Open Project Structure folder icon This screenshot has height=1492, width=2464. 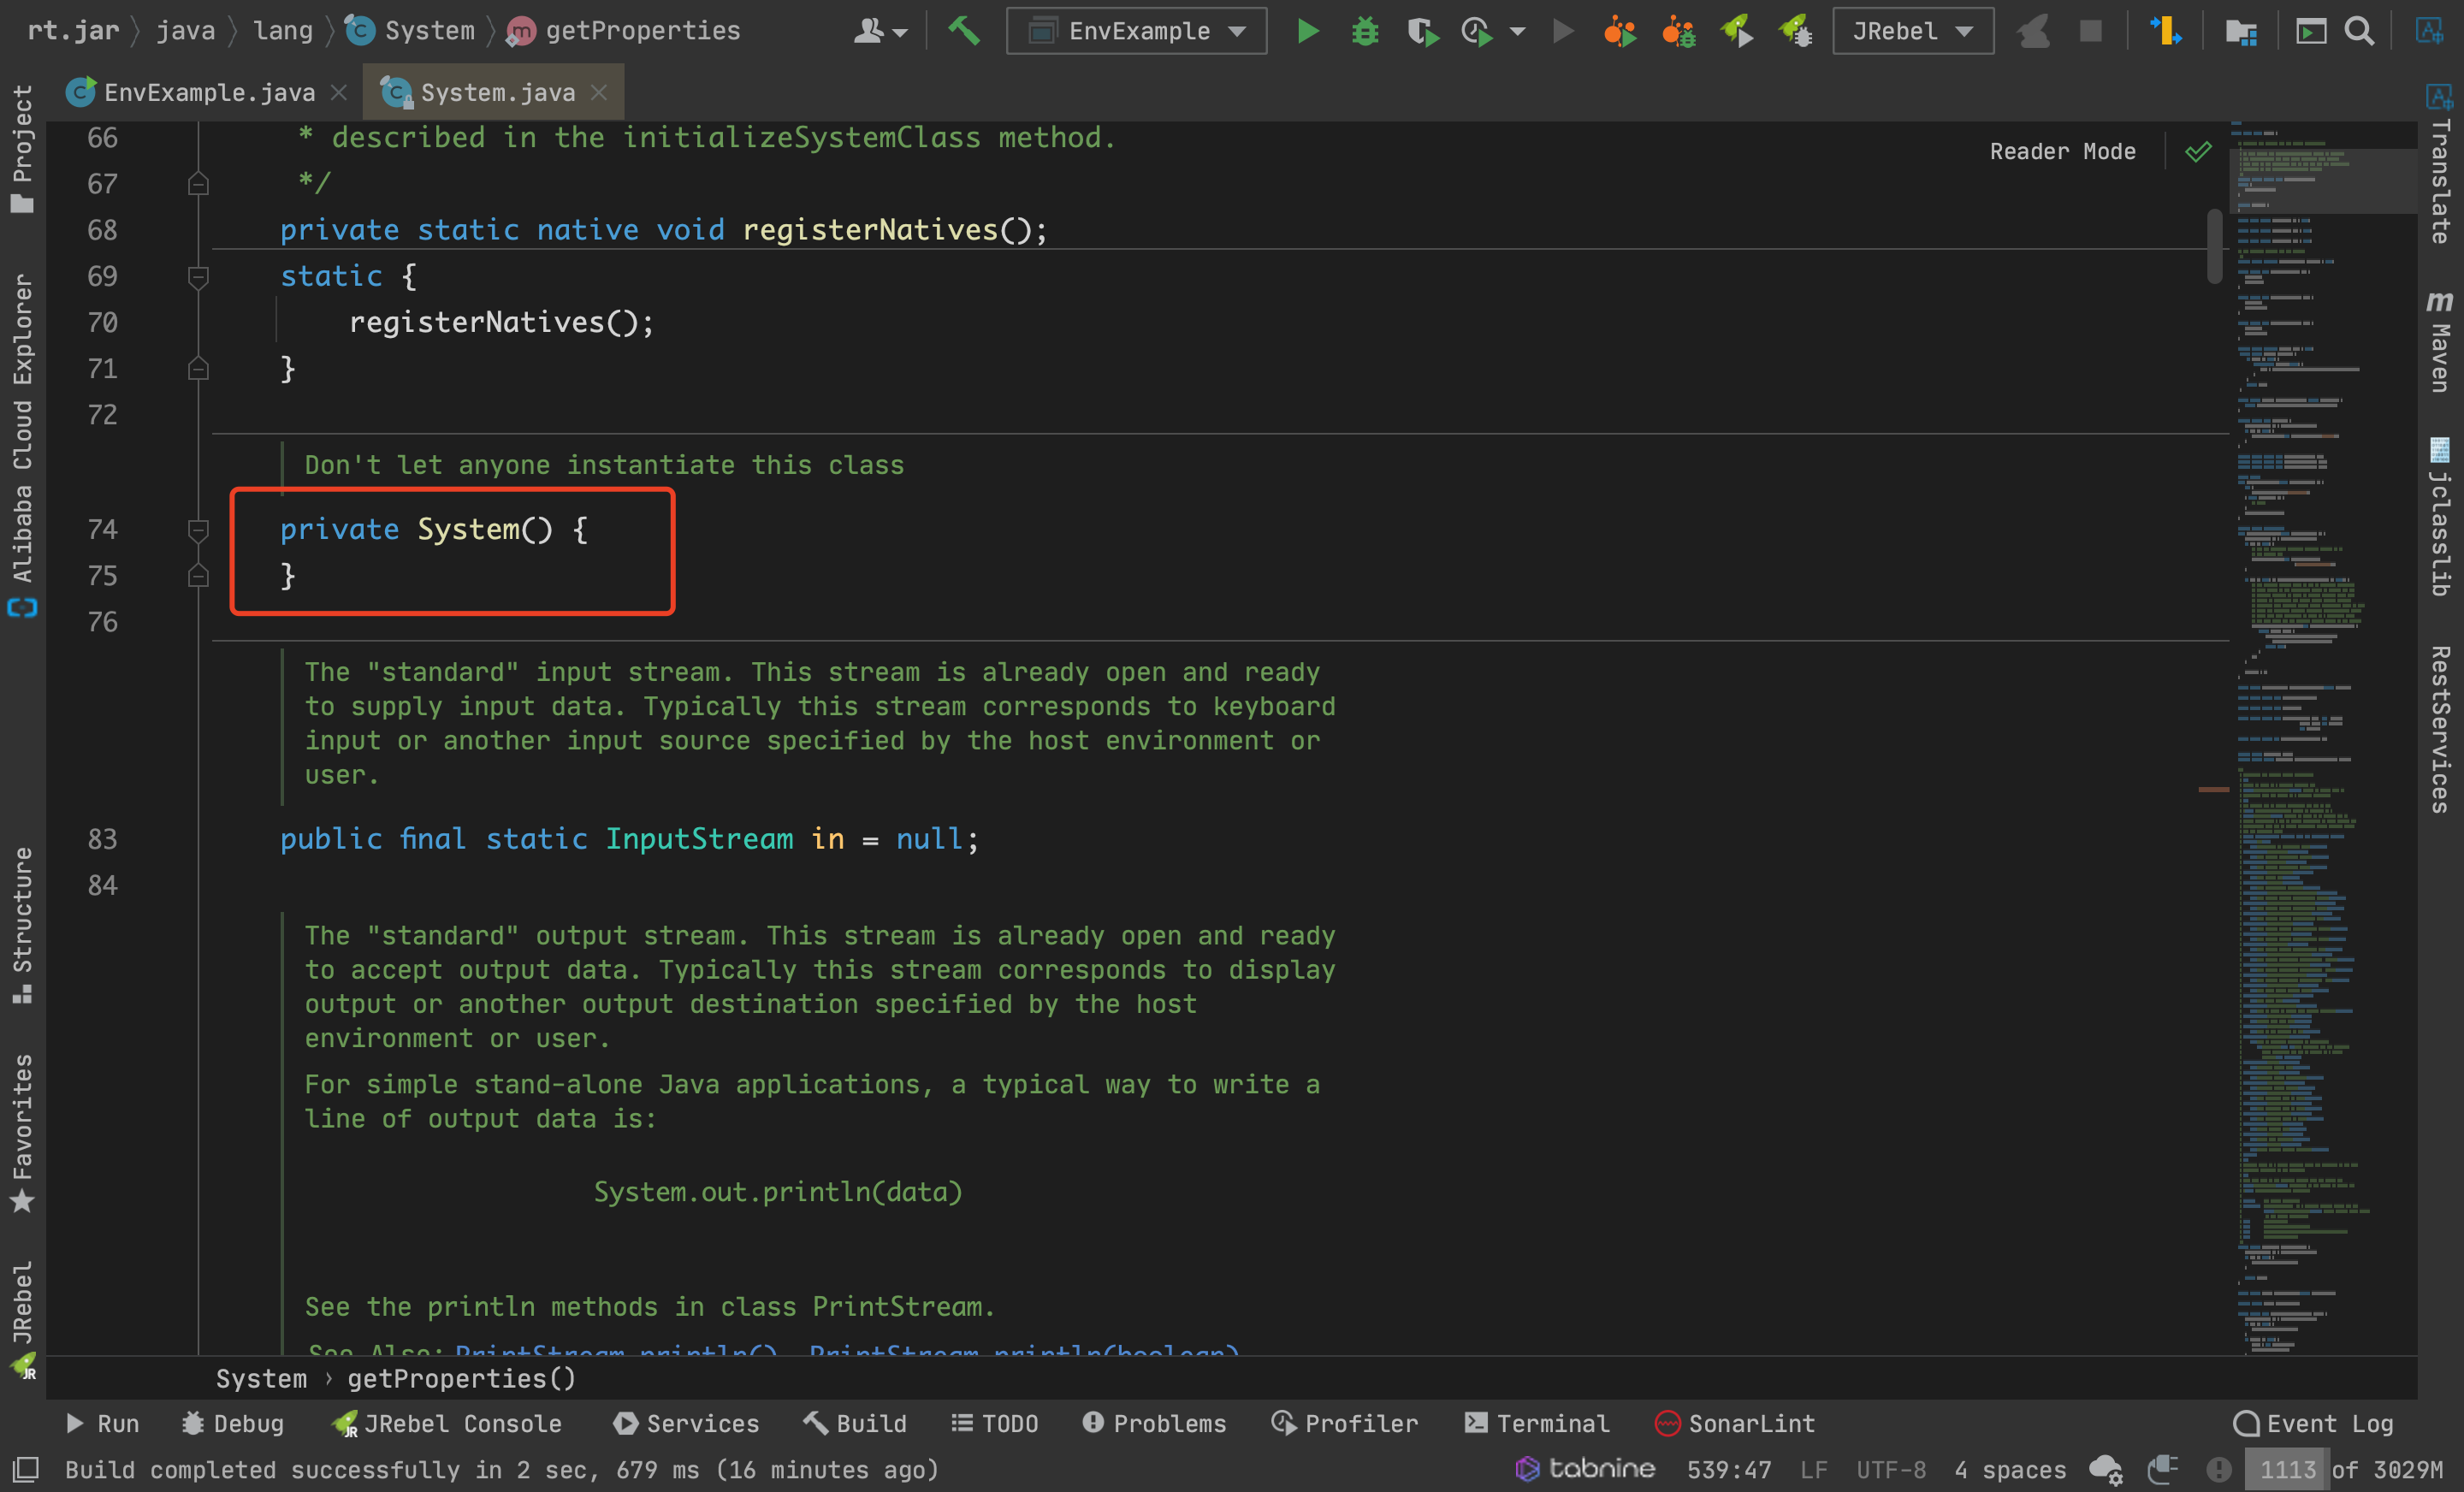pyautogui.click(x=2240, y=31)
